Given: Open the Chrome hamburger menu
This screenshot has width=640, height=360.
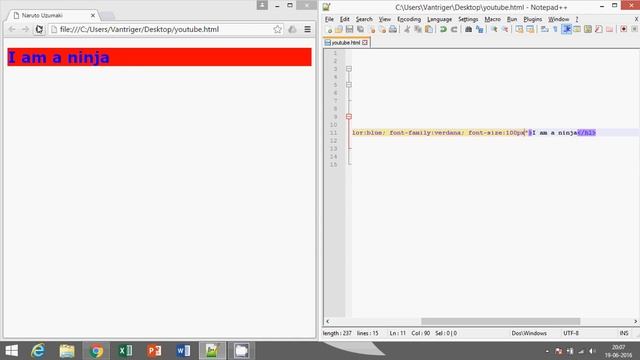Looking at the screenshot, I should tap(307, 29).
